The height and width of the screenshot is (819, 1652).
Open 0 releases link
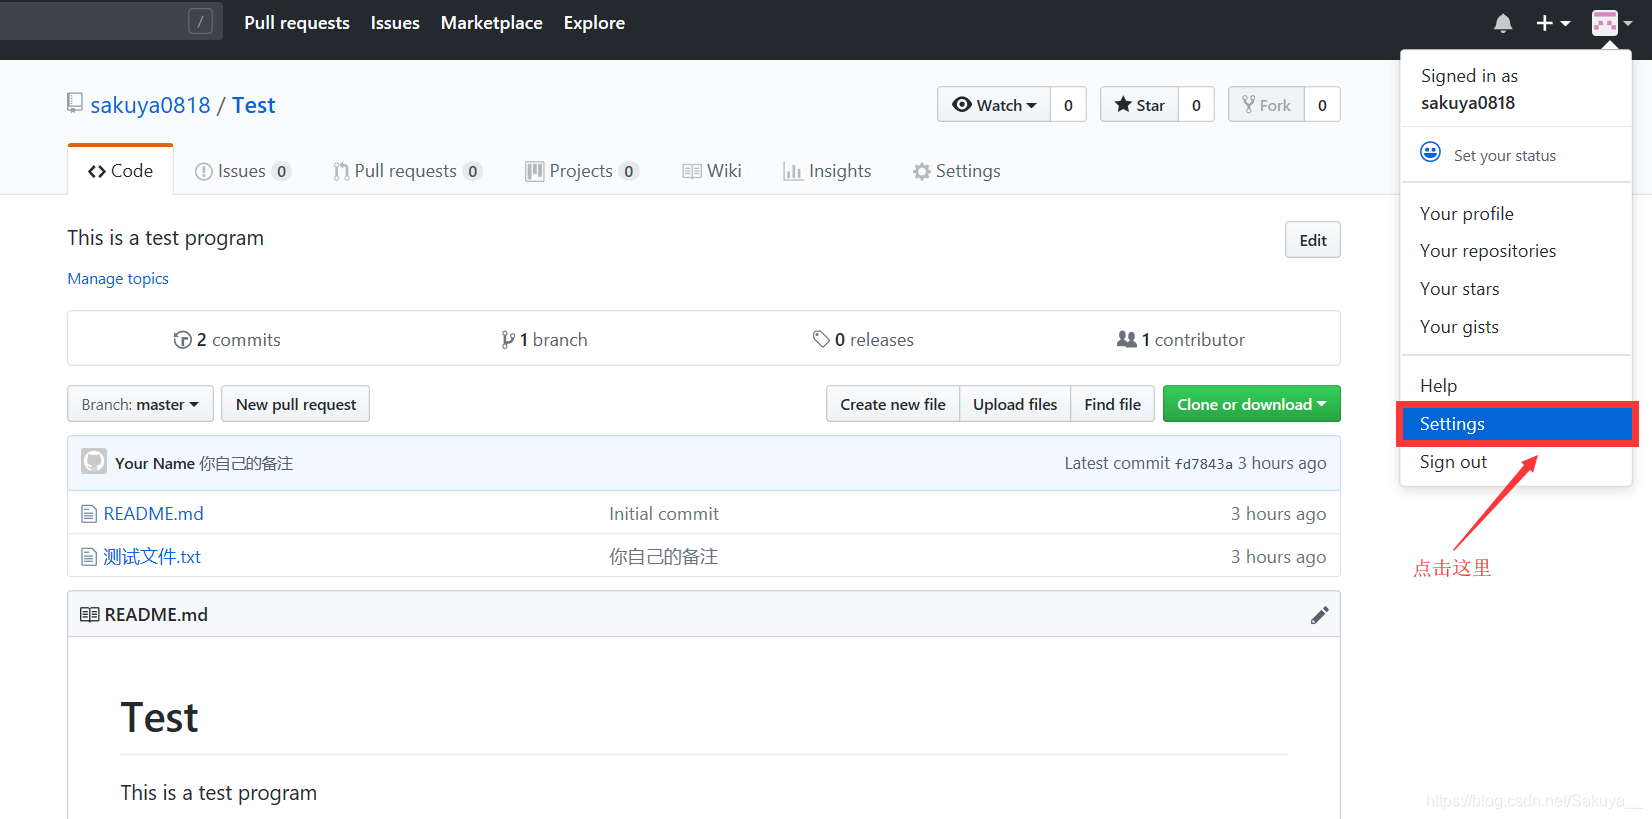point(863,340)
